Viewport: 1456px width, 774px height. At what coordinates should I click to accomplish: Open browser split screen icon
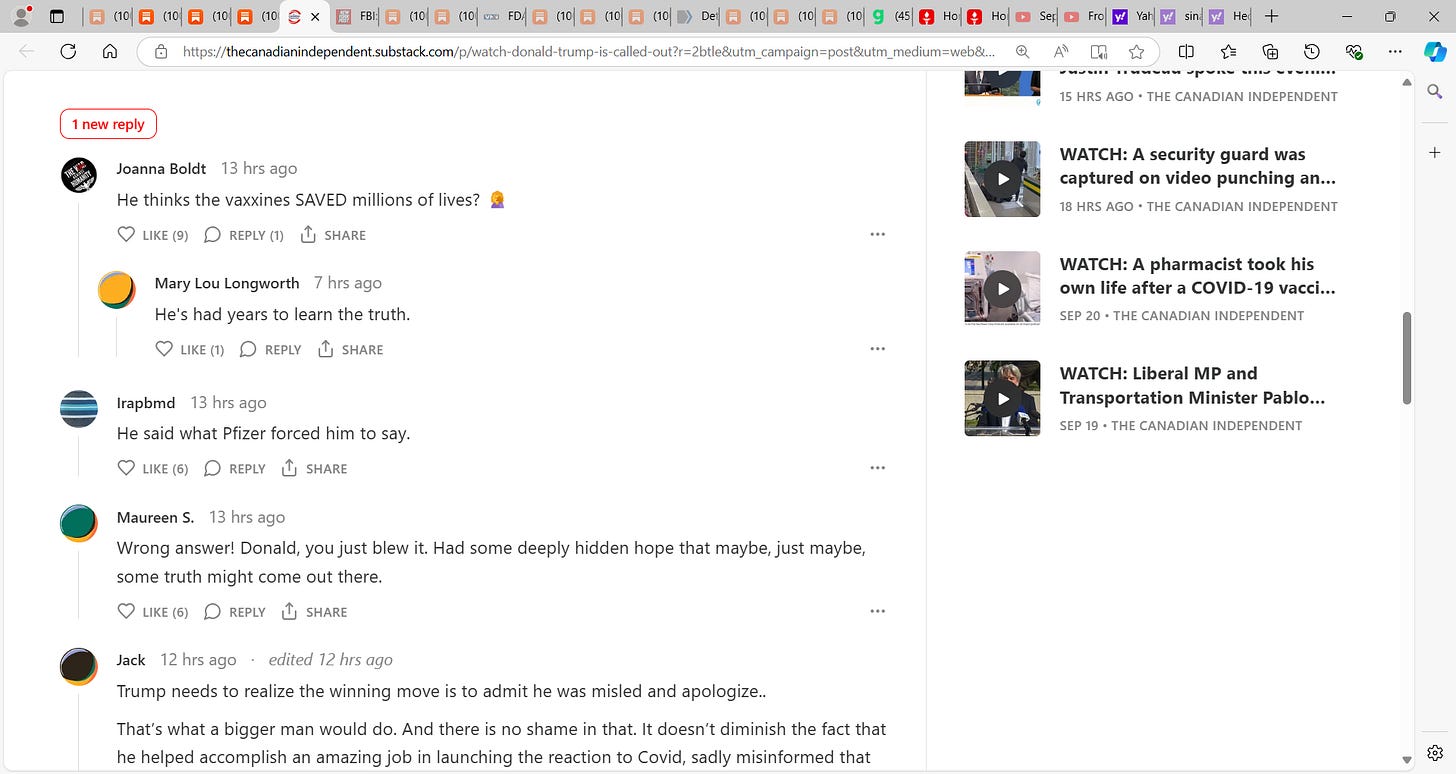tap(1186, 52)
